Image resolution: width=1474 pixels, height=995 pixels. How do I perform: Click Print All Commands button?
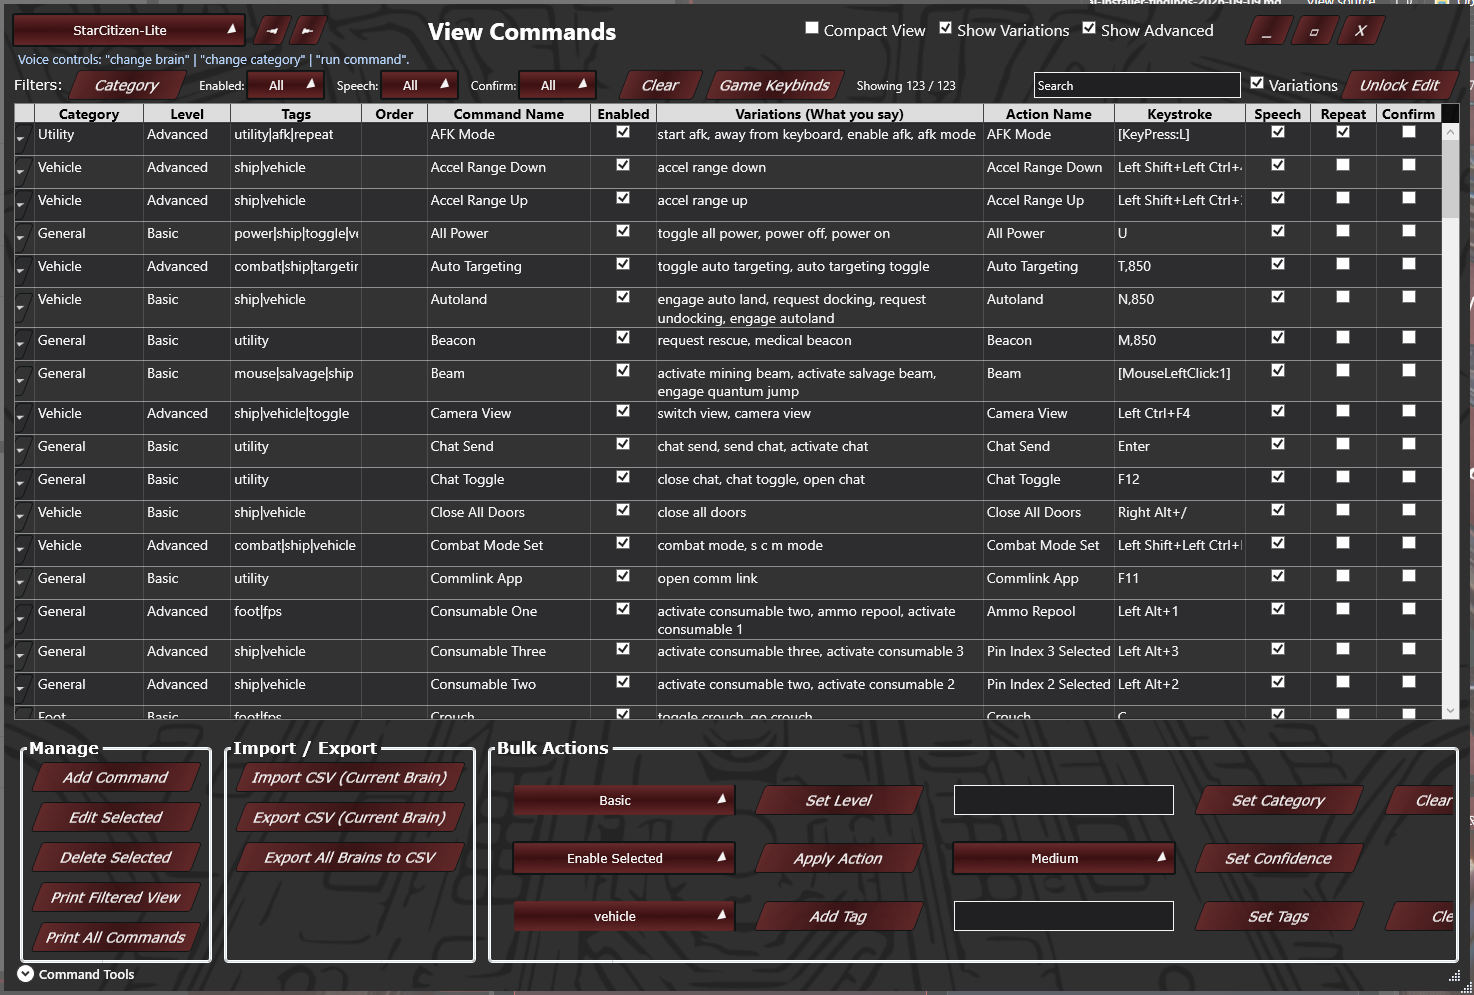(x=116, y=937)
